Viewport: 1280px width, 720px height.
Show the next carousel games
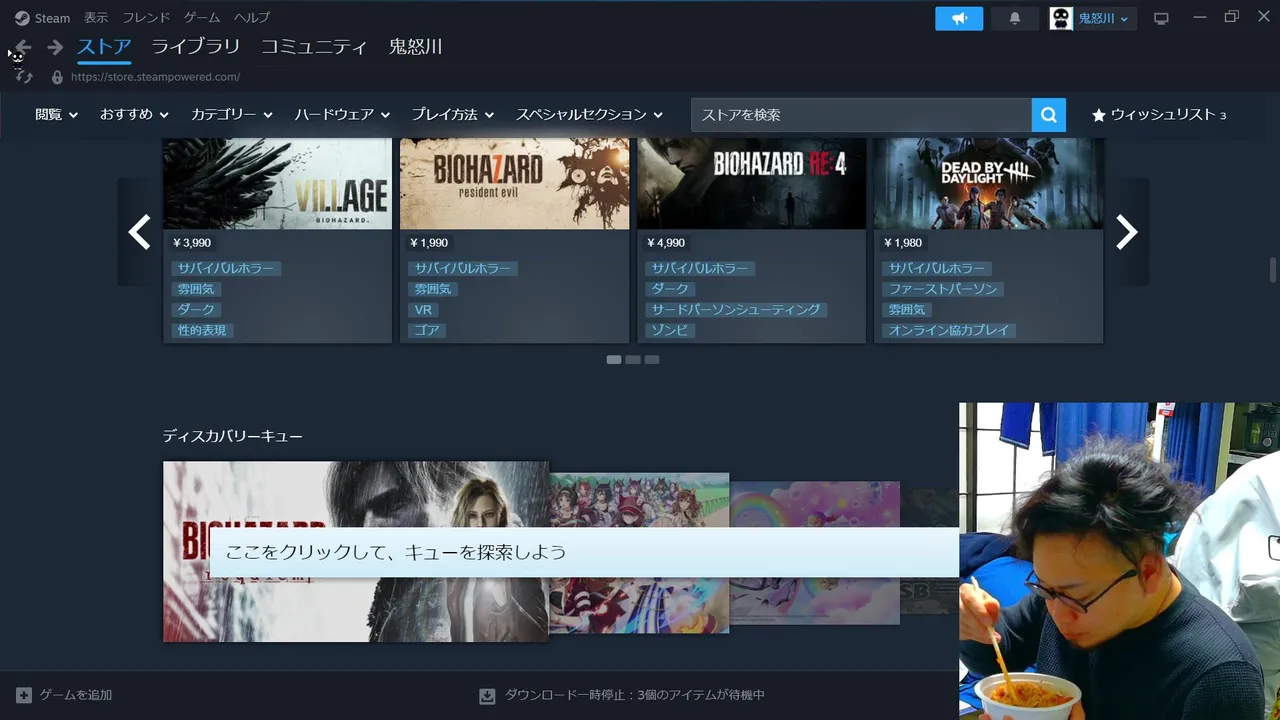click(x=1127, y=232)
